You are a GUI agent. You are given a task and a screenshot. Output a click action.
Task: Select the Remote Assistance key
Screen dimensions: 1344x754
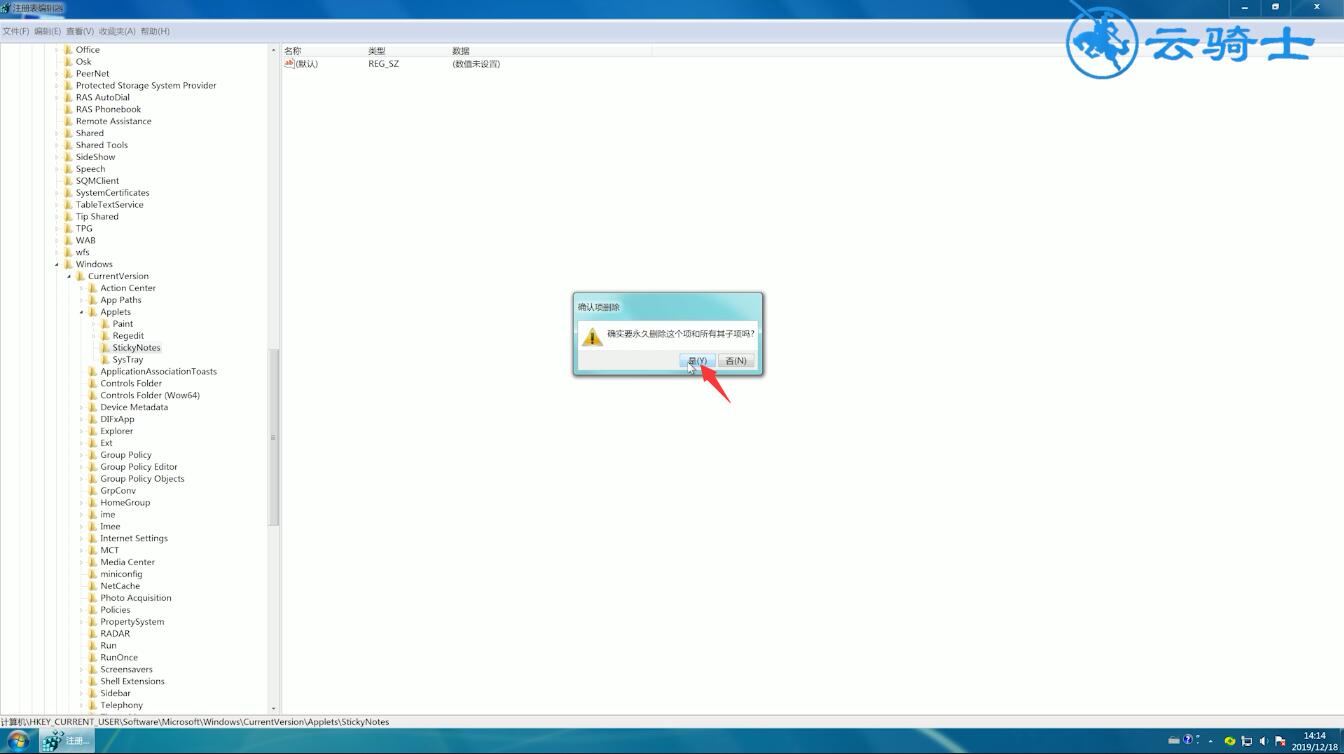point(114,121)
